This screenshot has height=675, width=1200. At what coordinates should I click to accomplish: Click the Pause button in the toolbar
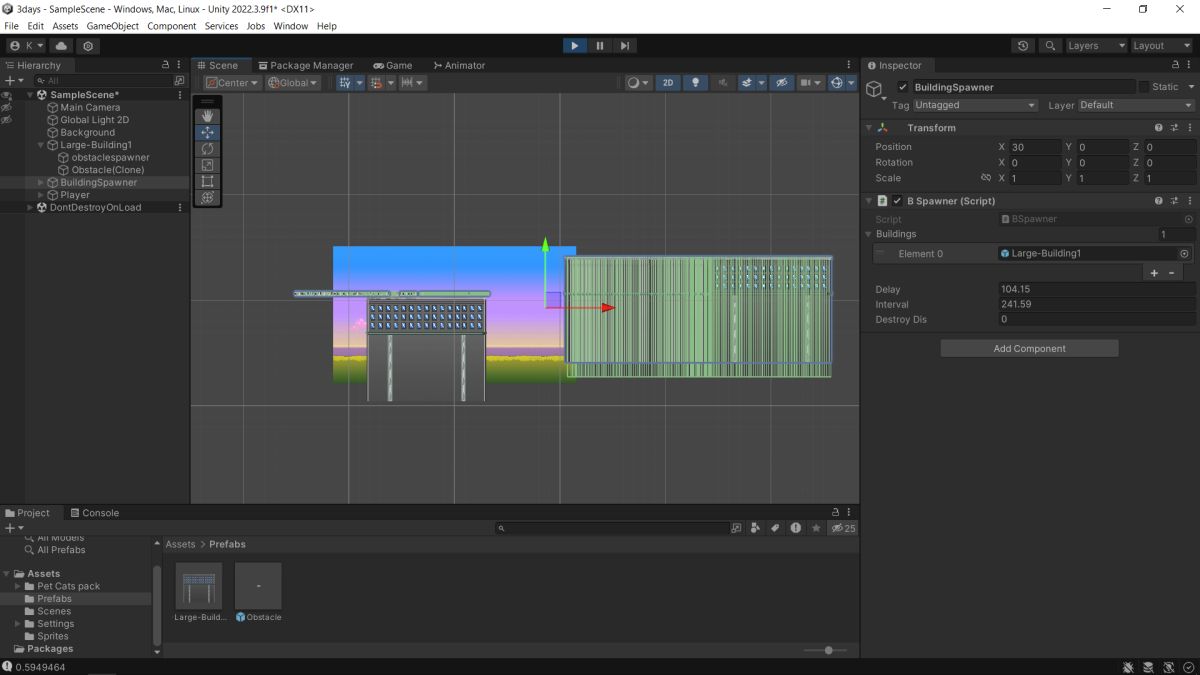[600, 46]
